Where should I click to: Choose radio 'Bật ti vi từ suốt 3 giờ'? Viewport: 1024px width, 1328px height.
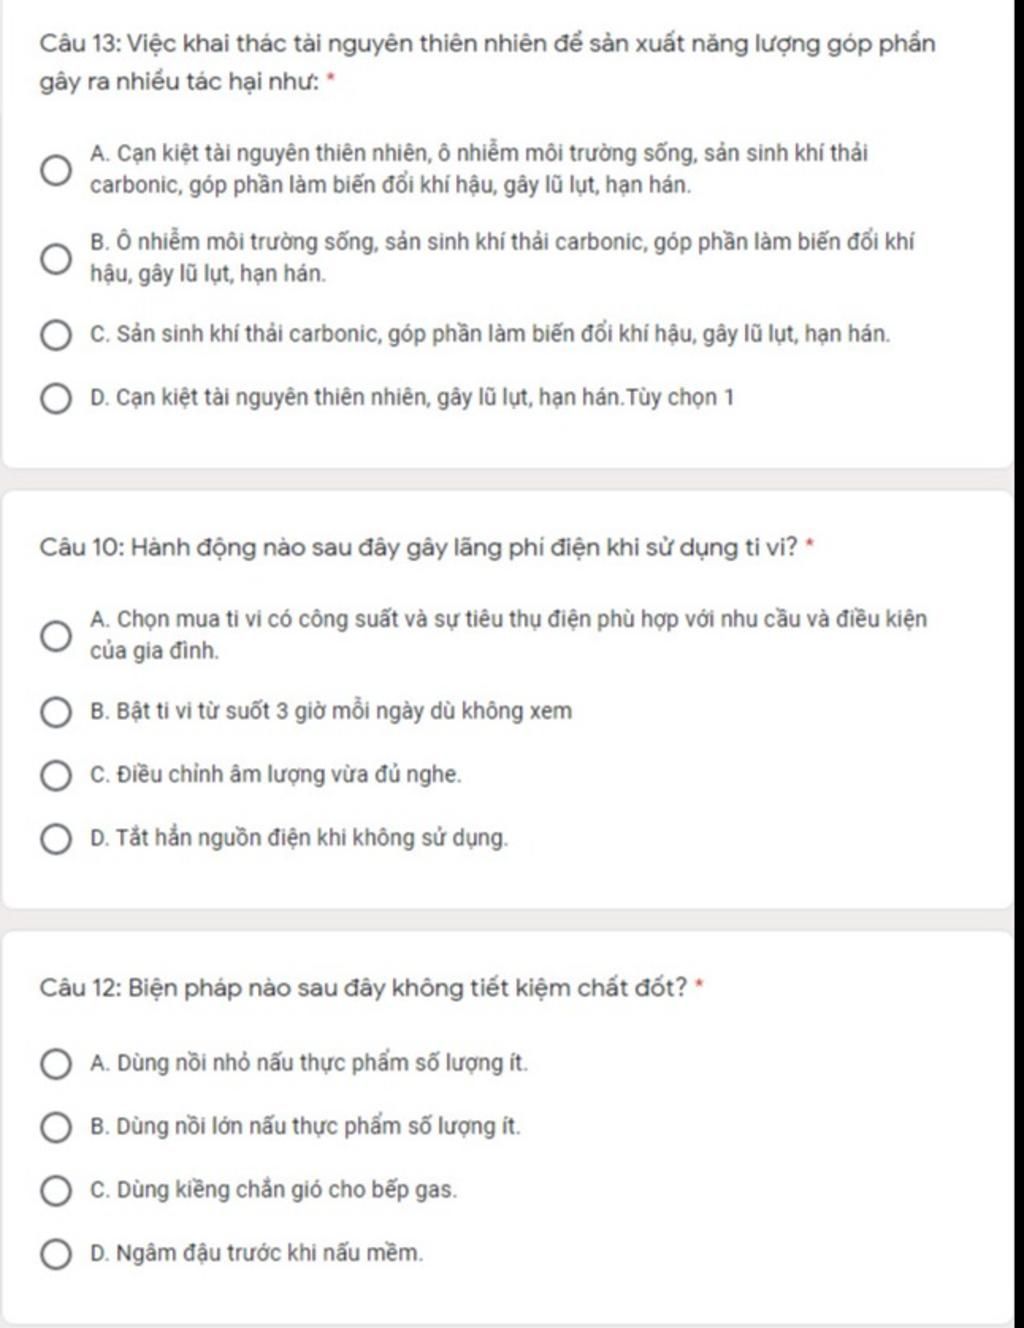(55, 713)
